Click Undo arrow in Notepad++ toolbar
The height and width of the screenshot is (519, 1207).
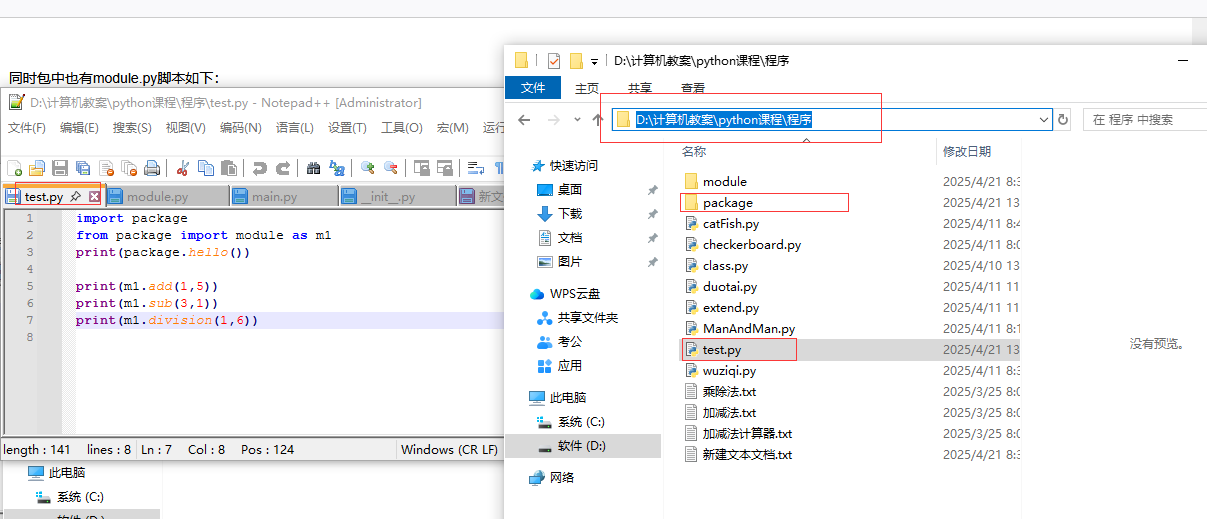click(260, 168)
